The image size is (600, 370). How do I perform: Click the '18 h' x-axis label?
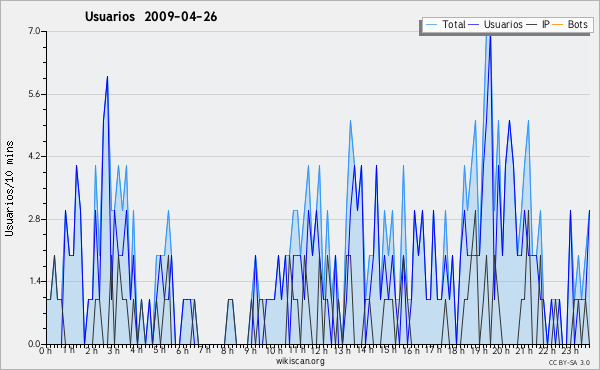[x=456, y=351]
